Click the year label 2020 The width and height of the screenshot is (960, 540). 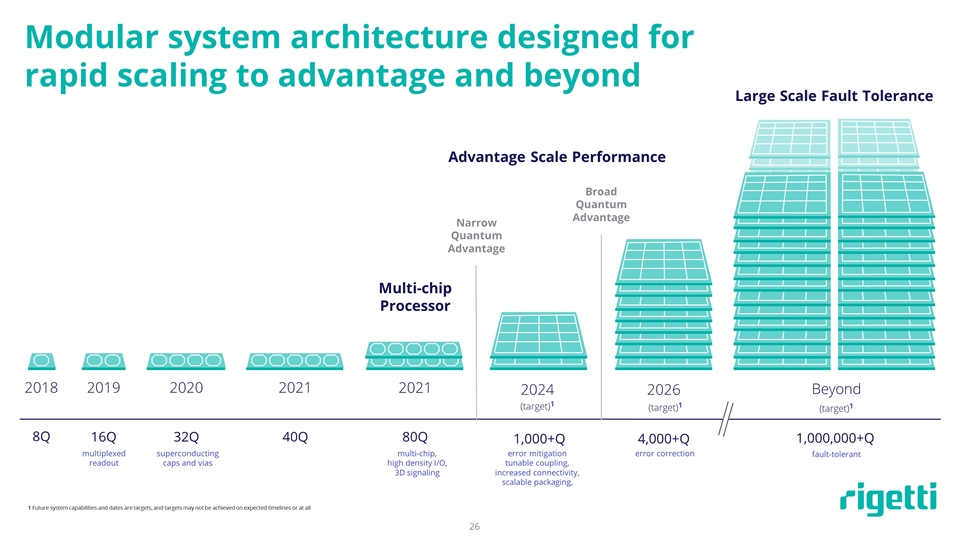pos(186,388)
